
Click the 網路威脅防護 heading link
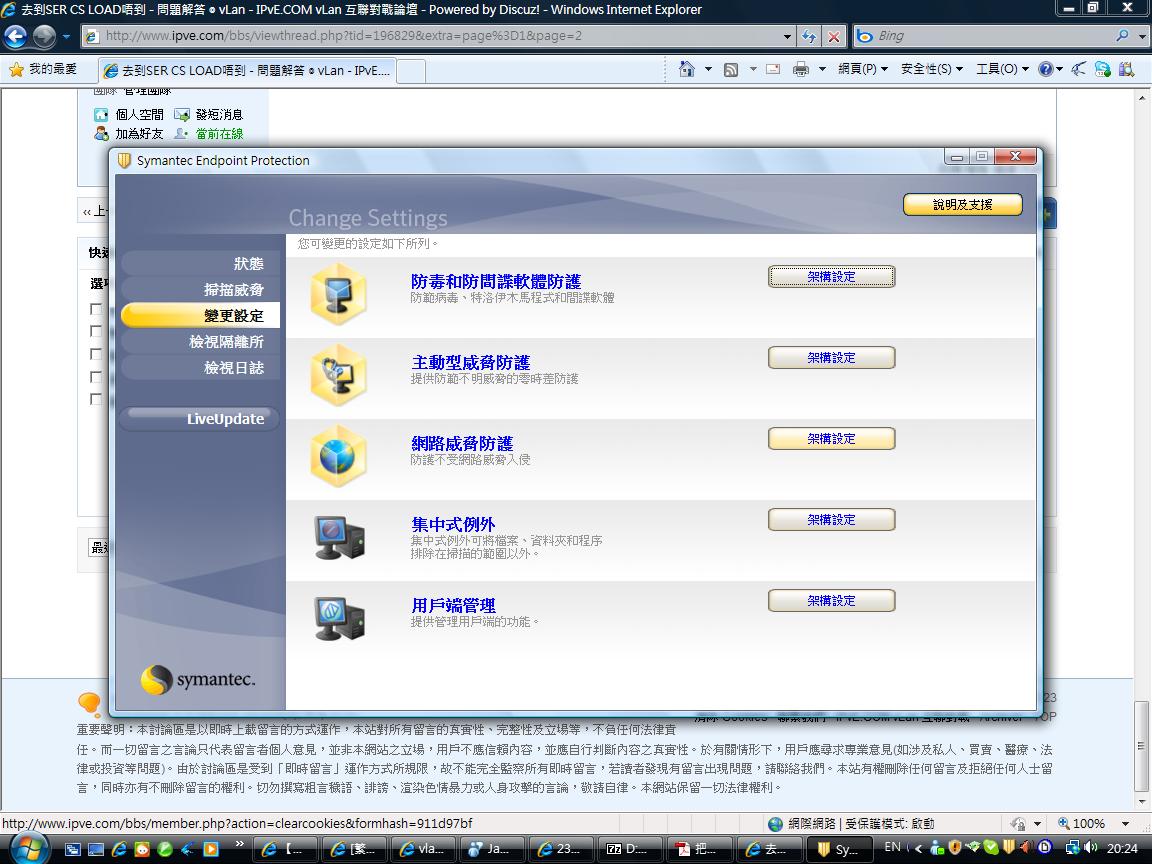pos(462,443)
